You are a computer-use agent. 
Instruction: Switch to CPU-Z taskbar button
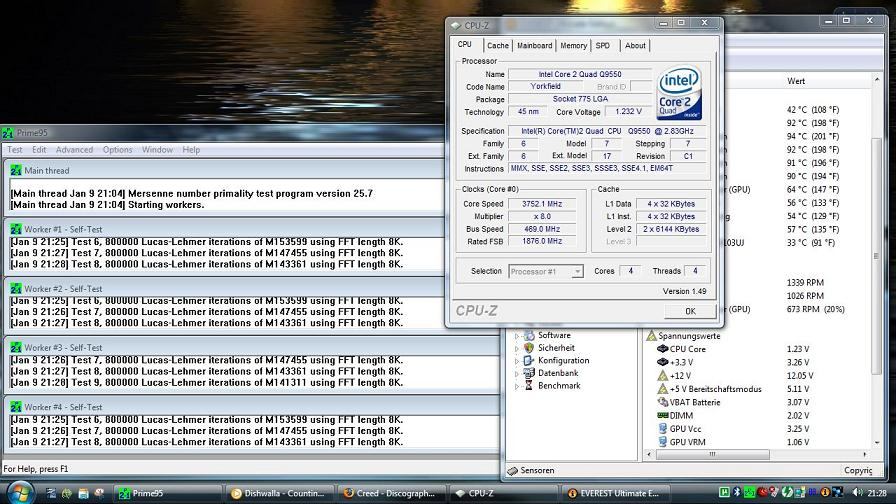click(503, 493)
